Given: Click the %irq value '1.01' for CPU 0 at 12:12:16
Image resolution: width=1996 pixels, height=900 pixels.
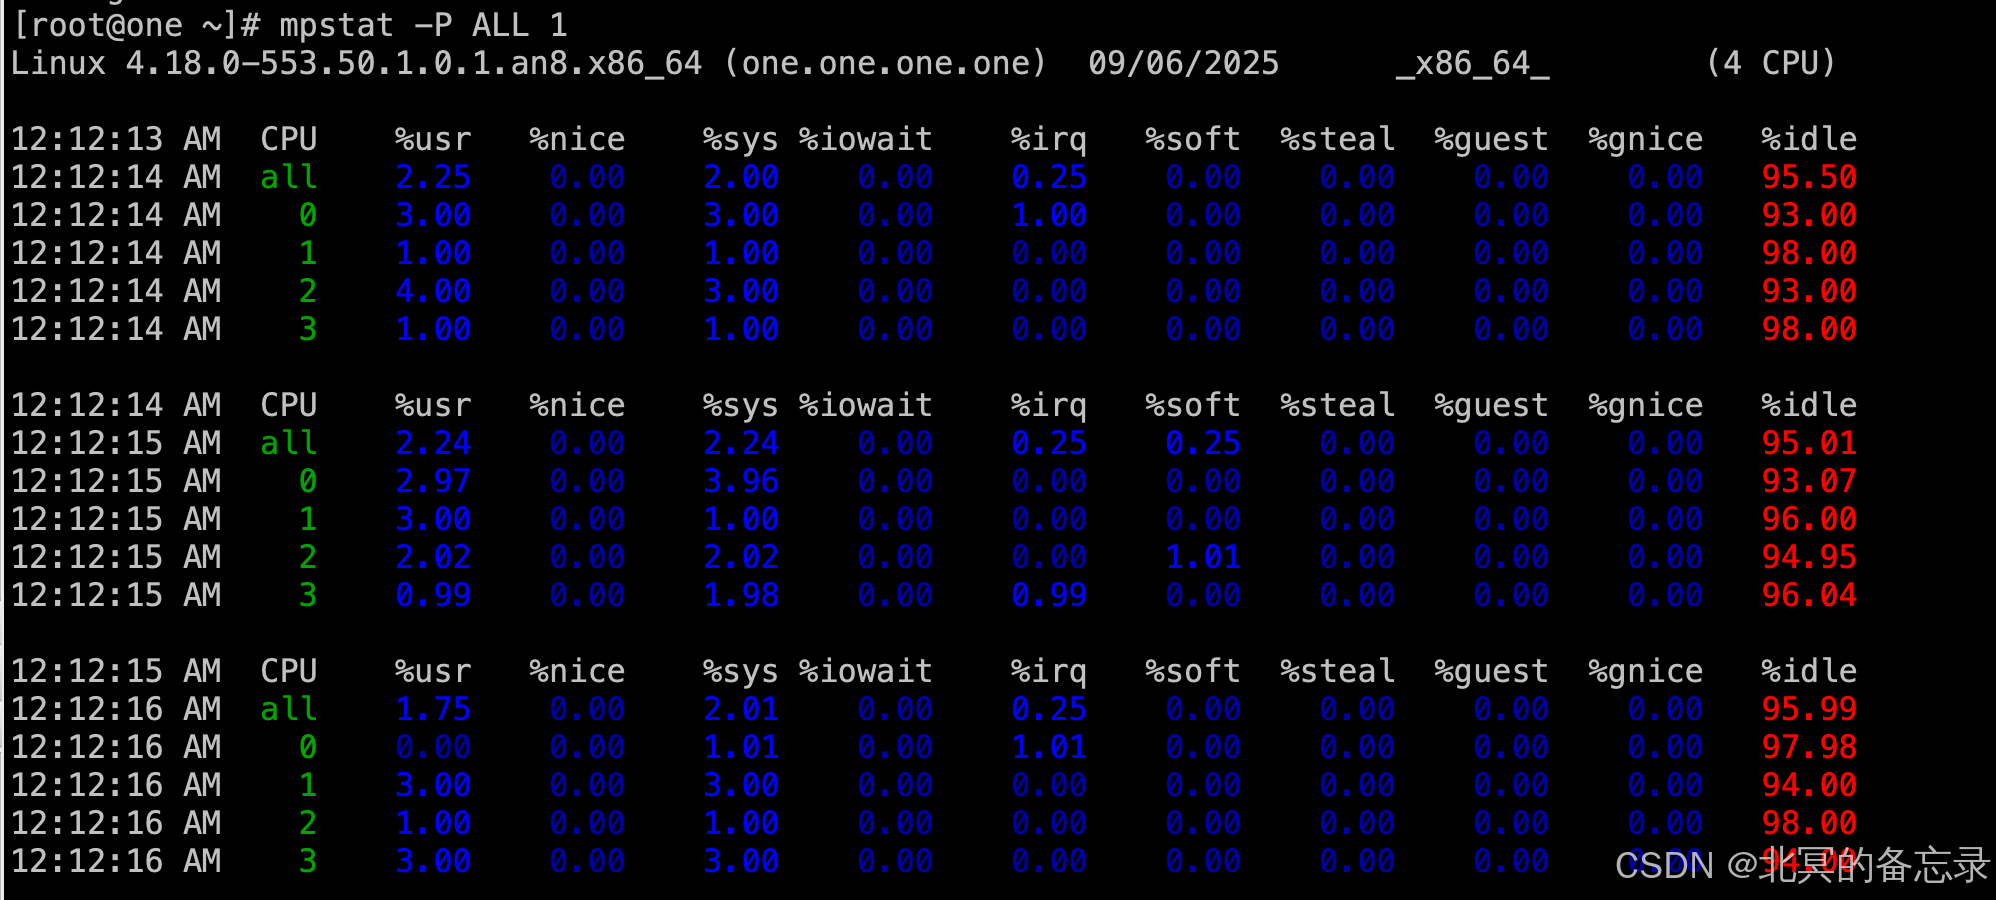Looking at the screenshot, I should click(1049, 747).
